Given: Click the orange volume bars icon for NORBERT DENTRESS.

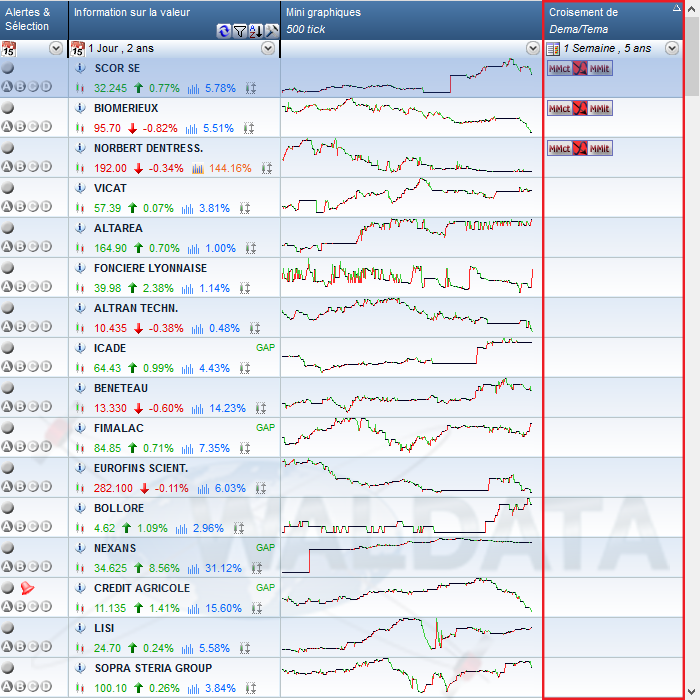Looking at the screenshot, I should pos(198,168).
